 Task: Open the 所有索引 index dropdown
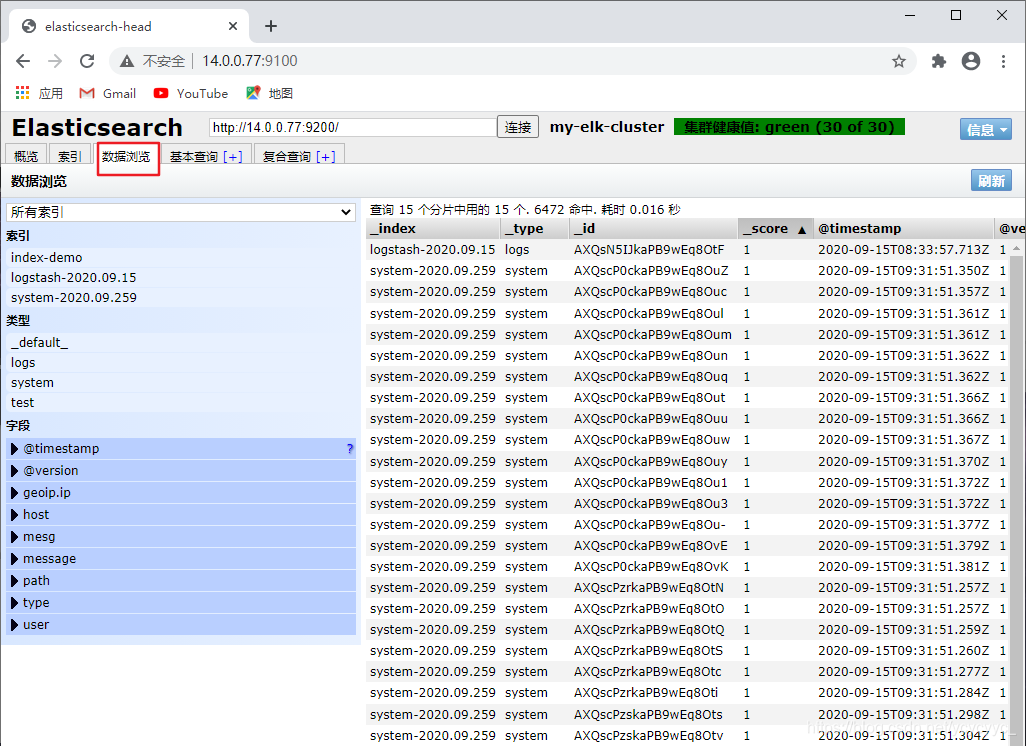pos(181,212)
